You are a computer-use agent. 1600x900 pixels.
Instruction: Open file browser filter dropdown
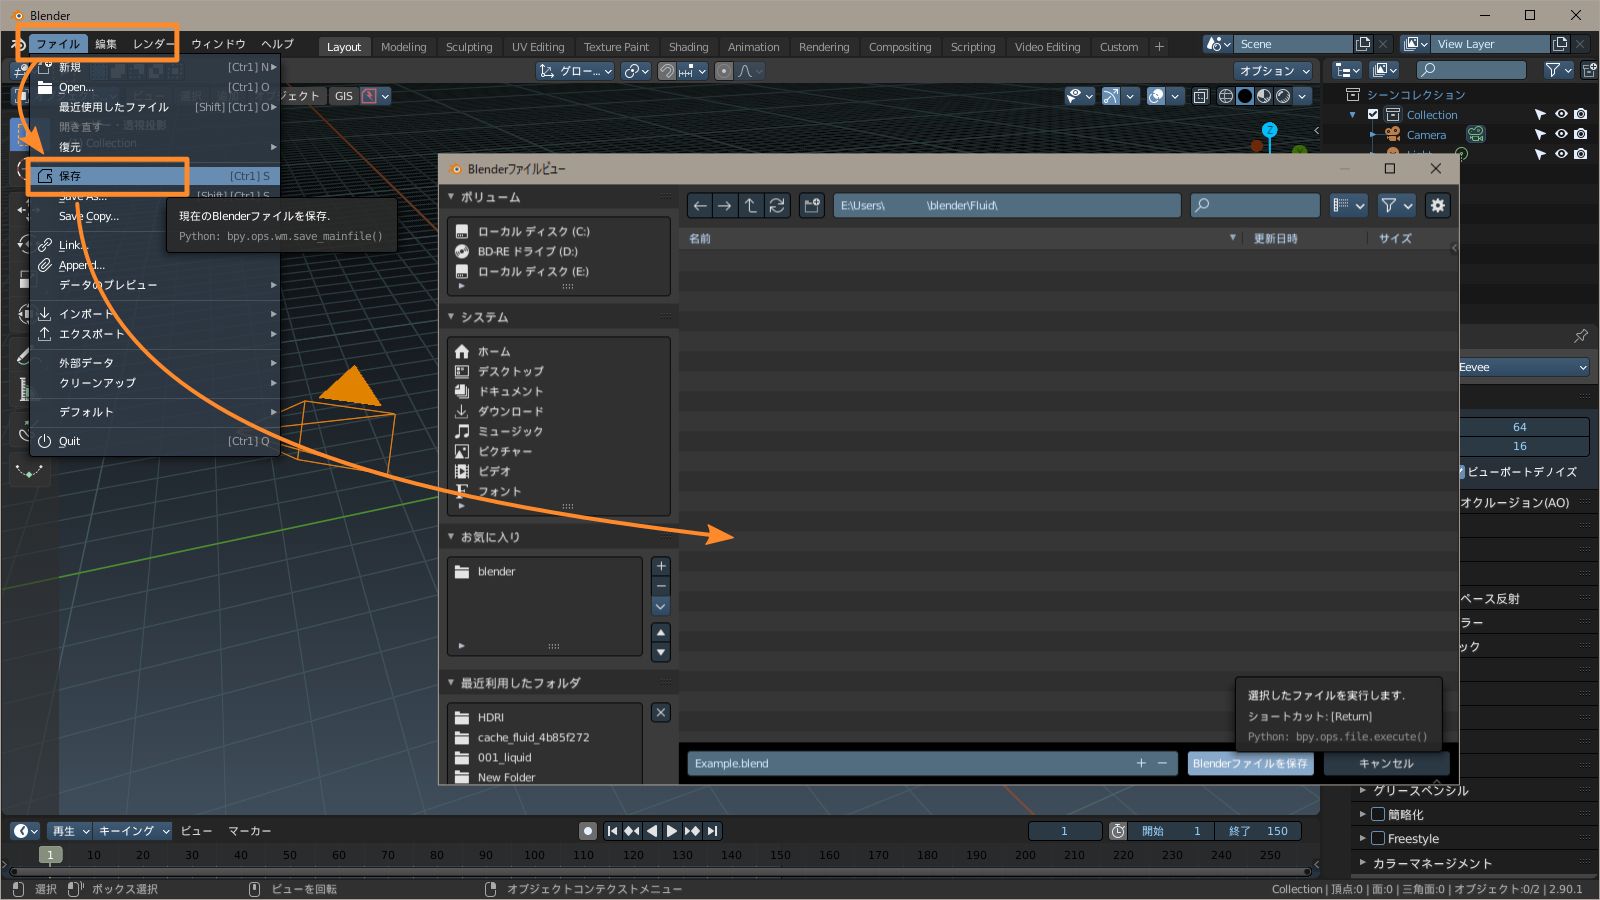pyautogui.click(x=1397, y=206)
